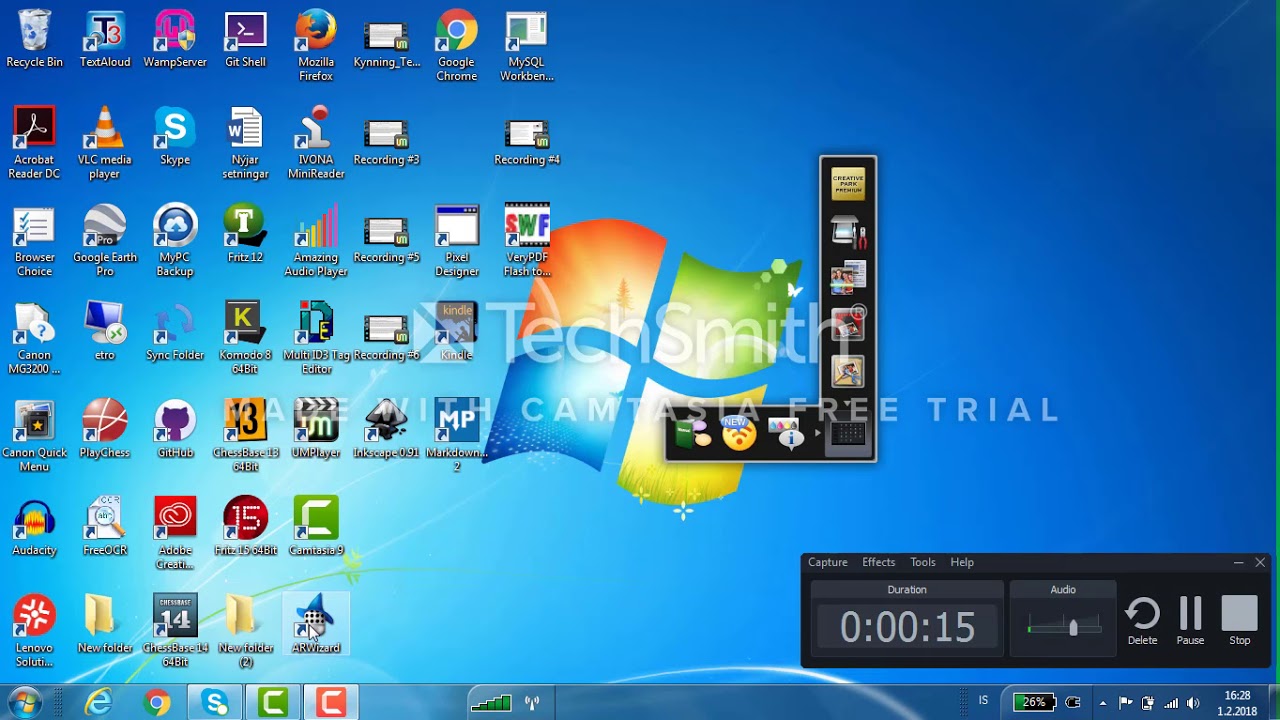
Task: Open the scanner utility icon in Canon menu
Action: click(848, 232)
